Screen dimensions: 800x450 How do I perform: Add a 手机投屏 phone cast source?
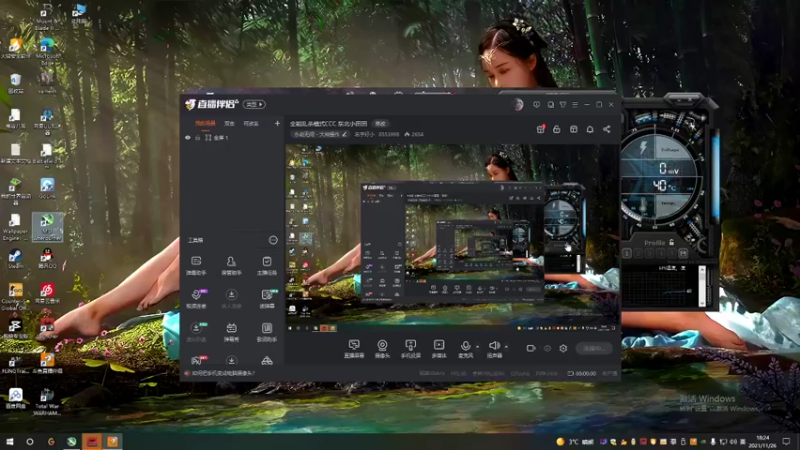(x=410, y=349)
